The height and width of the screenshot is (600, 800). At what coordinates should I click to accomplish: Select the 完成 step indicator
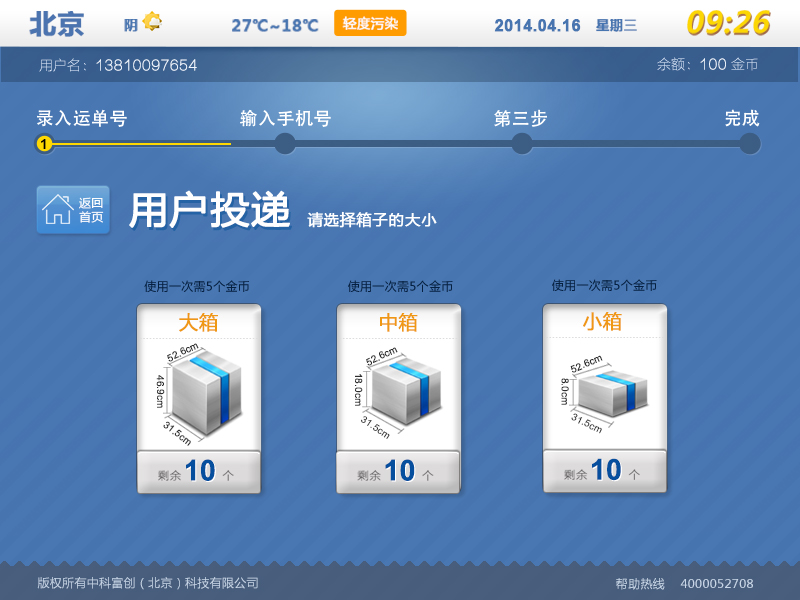point(750,144)
